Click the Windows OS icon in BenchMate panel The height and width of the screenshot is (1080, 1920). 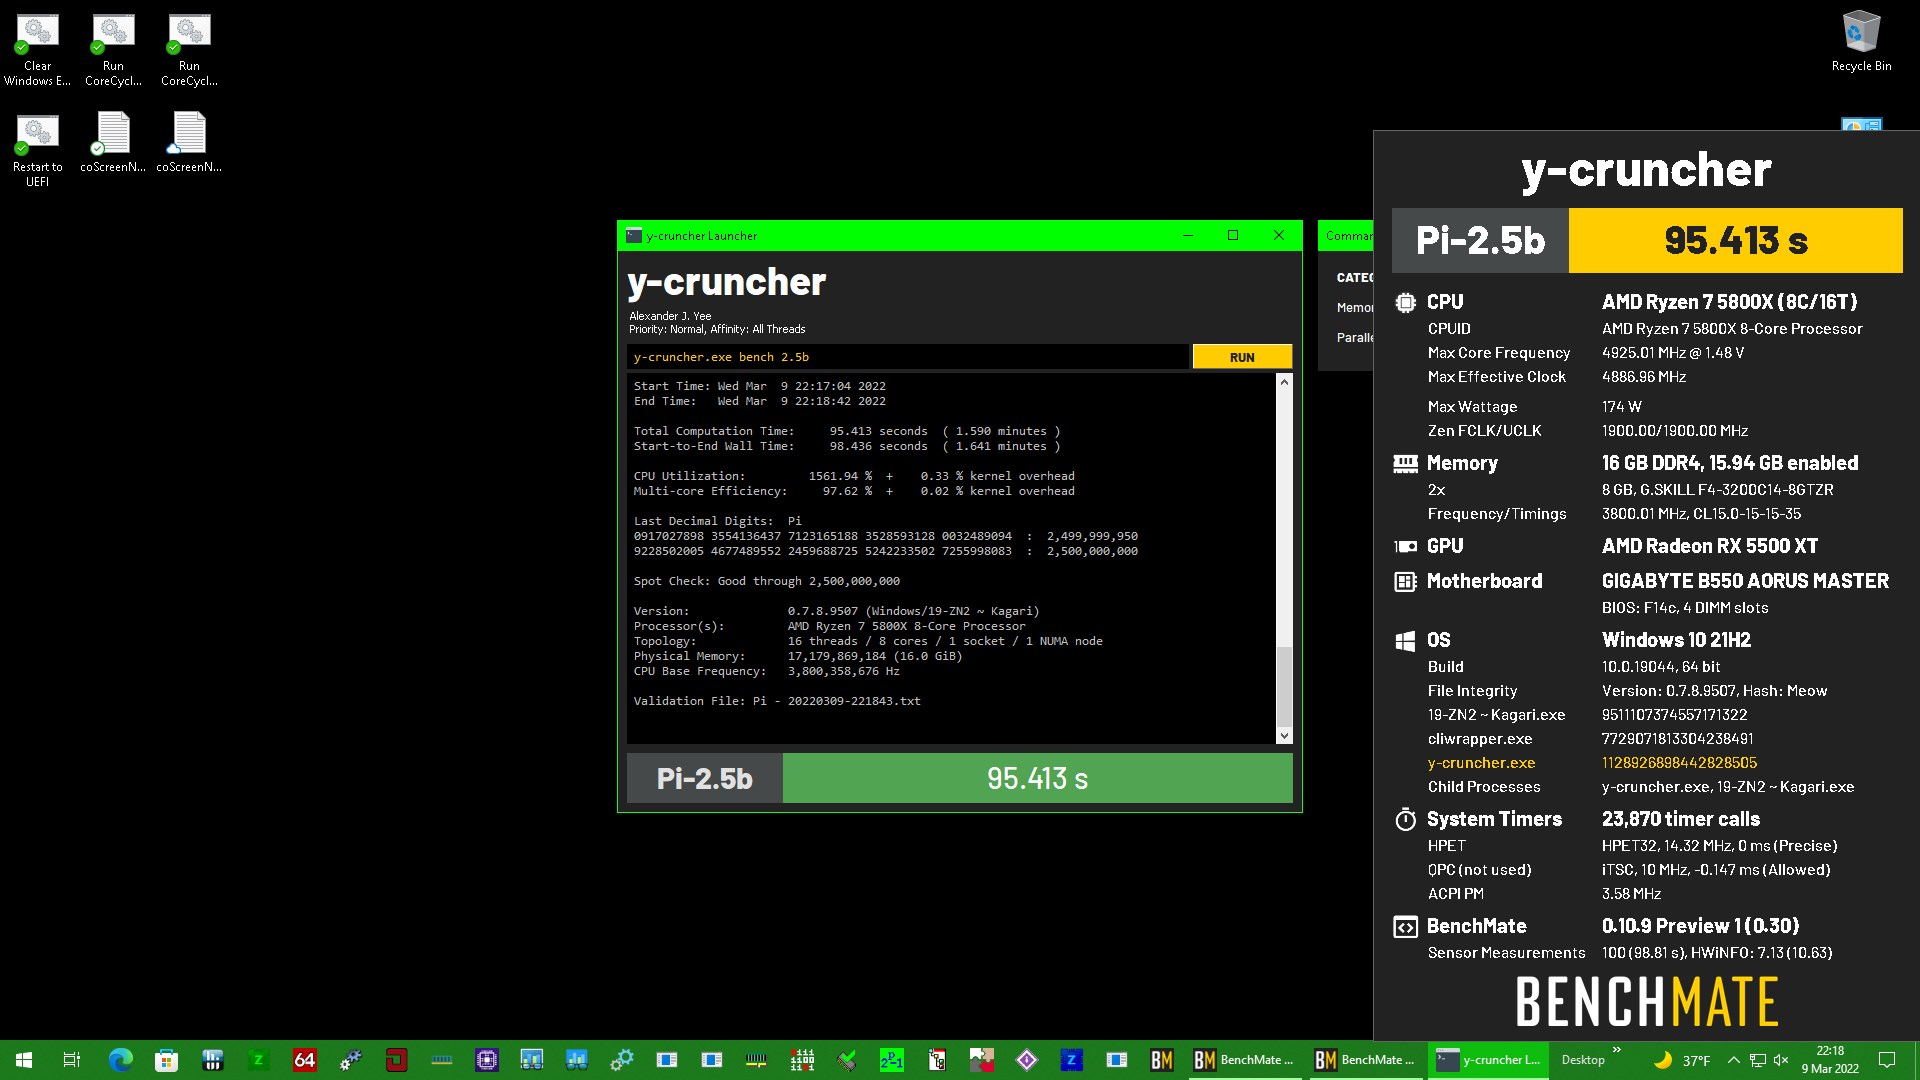tap(1405, 640)
